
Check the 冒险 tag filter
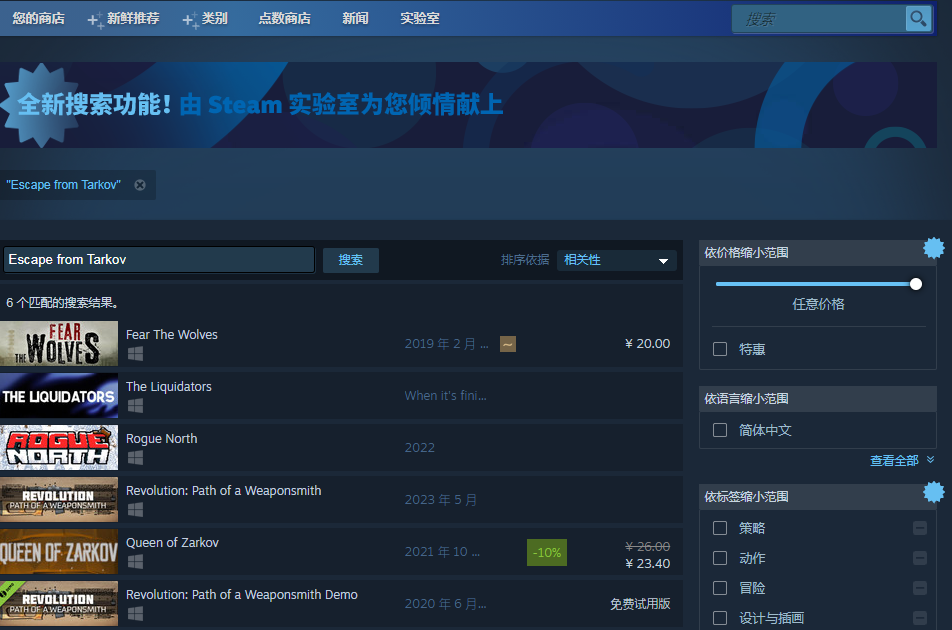click(720, 588)
